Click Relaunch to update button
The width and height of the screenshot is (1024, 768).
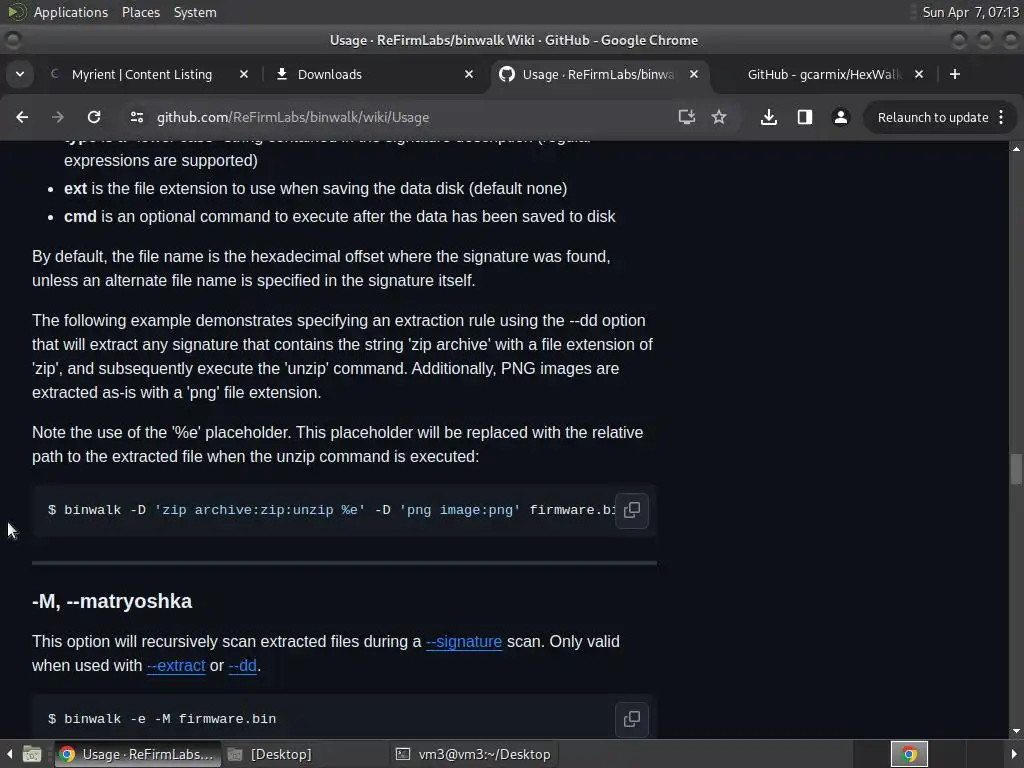933,118
